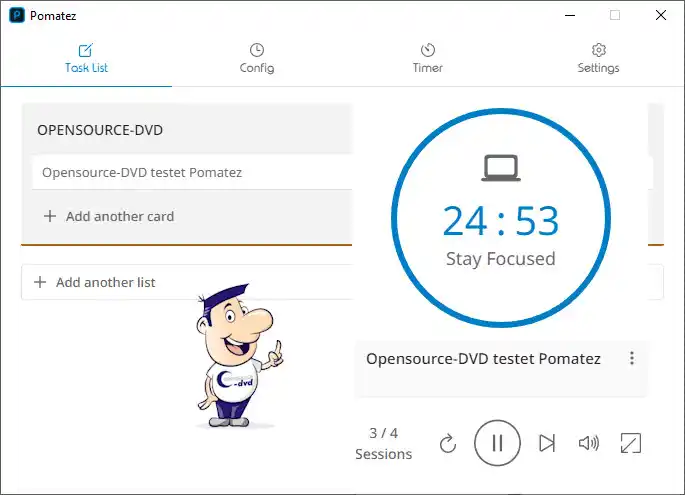Reset the timer with the circular arrow icon
Screen dimensions: 685x495
448,443
